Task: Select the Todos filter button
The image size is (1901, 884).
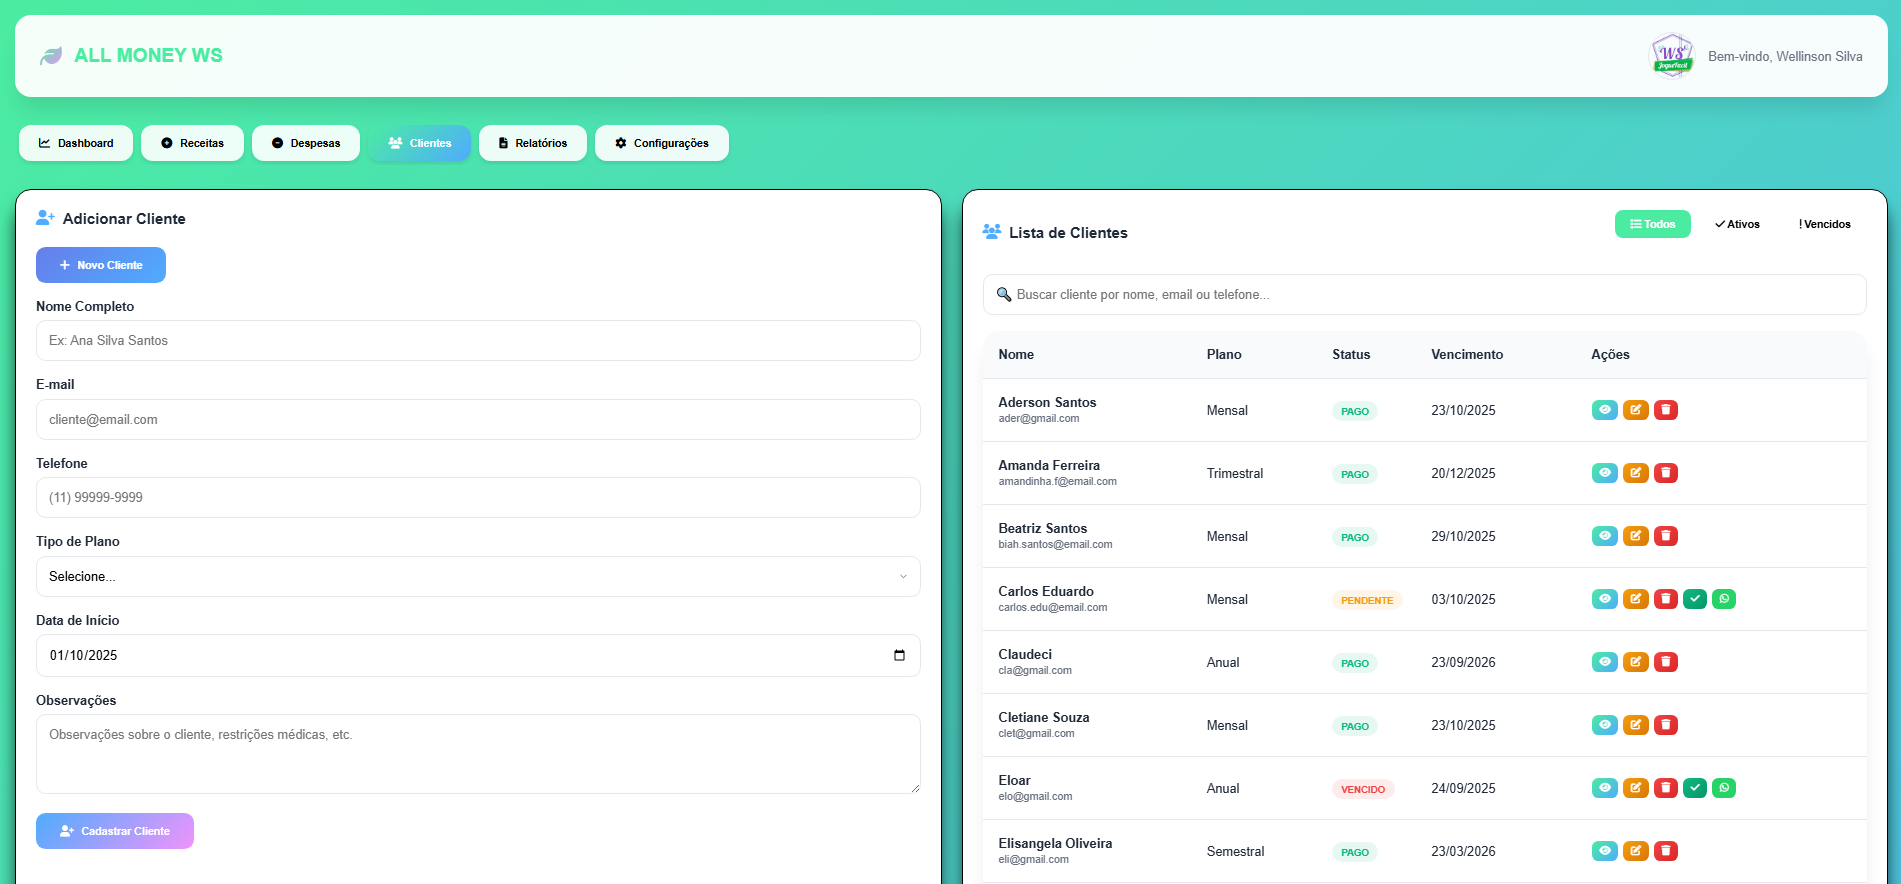Action: (x=1652, y=224)
